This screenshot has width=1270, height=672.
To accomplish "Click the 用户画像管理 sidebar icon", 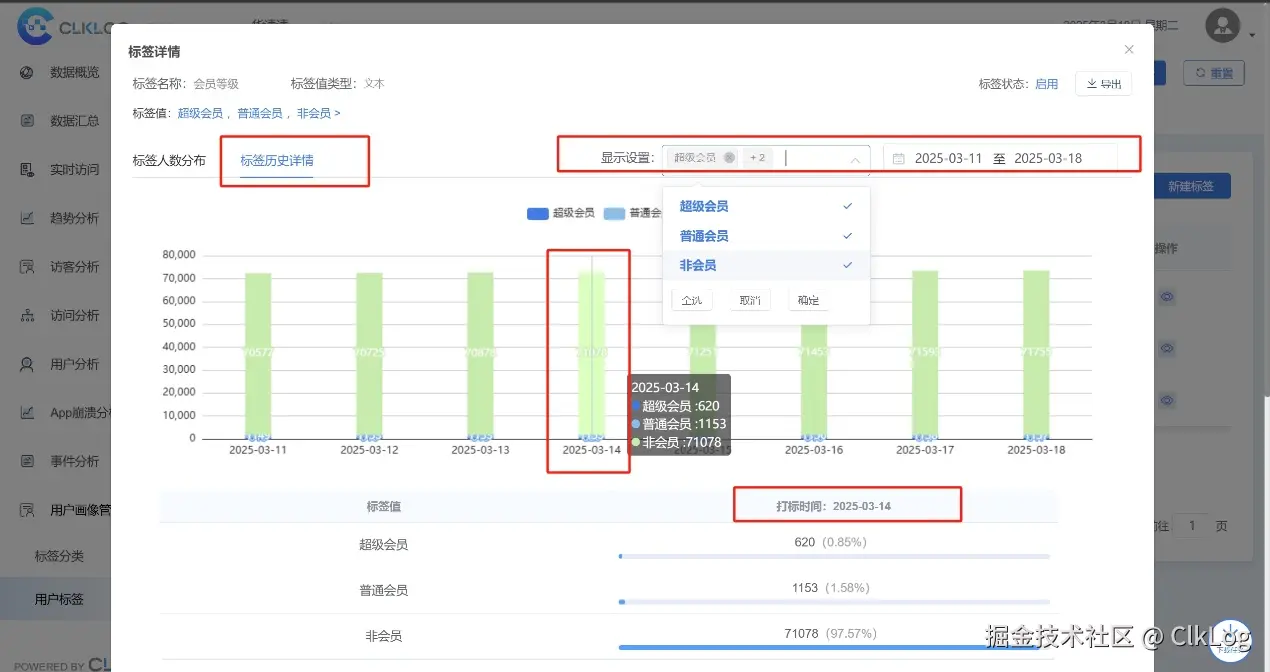I will coord(28,510).
